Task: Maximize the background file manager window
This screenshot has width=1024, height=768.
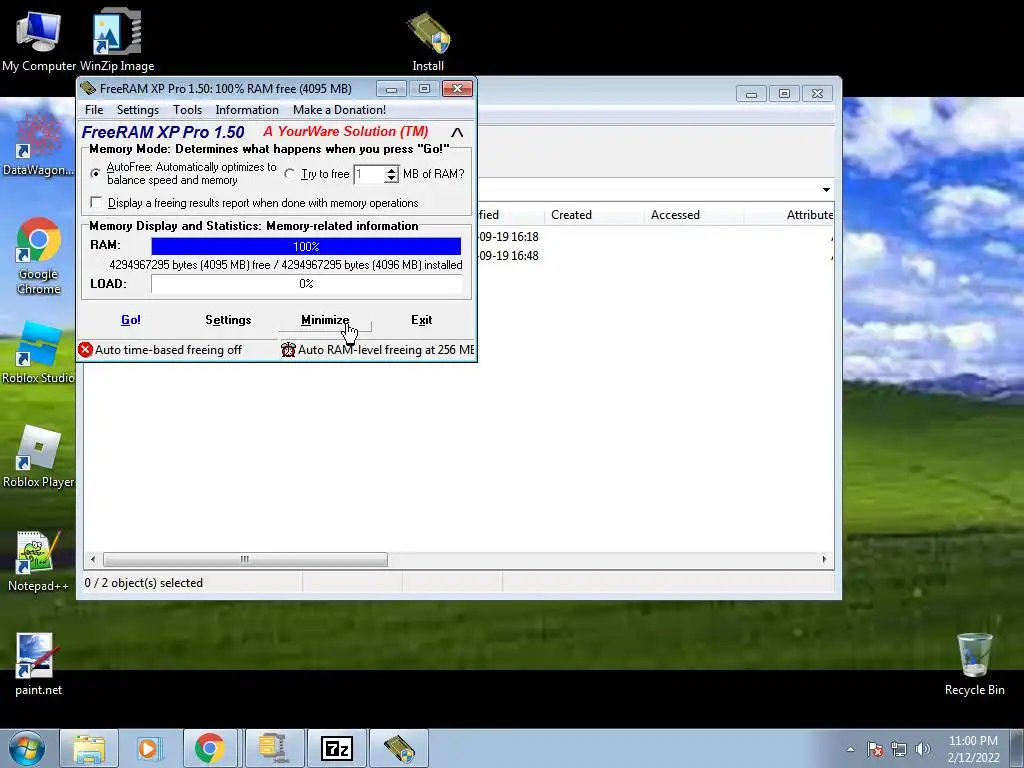Action: point(784,93)
